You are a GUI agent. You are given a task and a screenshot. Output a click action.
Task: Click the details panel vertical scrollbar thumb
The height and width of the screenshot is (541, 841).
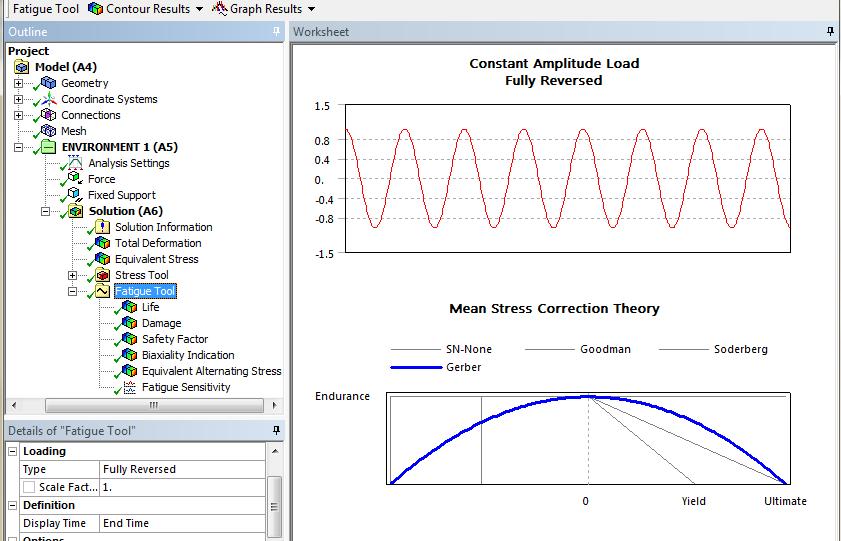[x=275, y=506]
